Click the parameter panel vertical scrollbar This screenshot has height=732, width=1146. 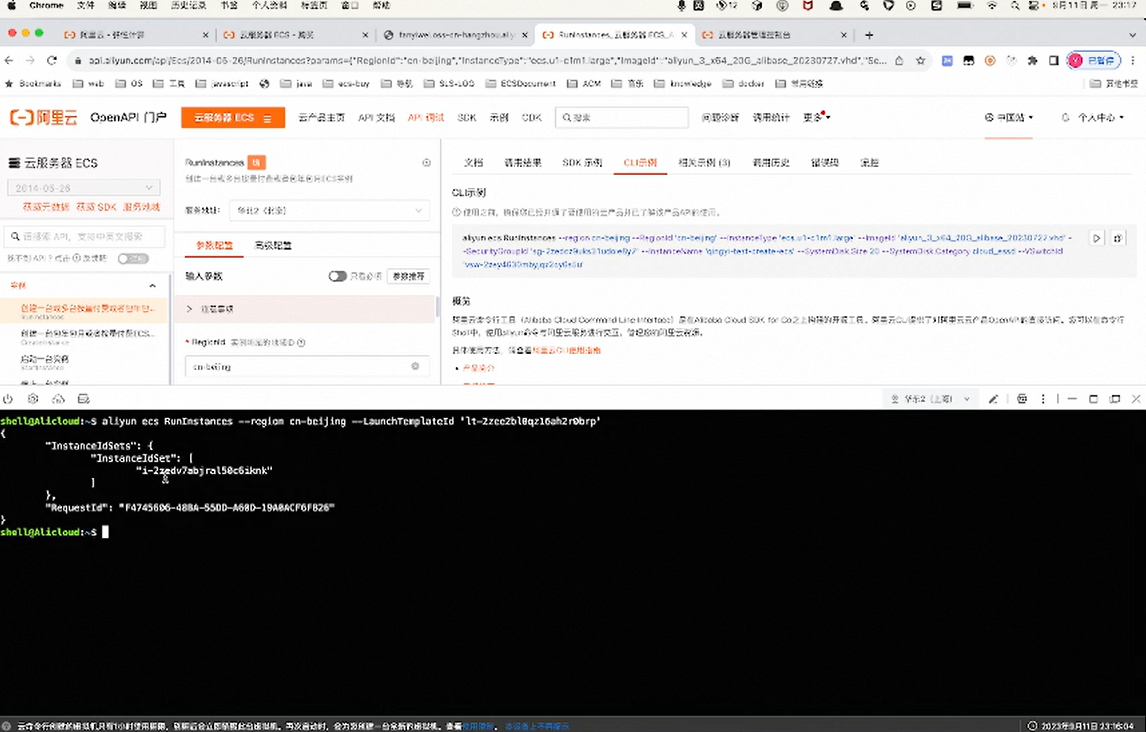tap(437, 308)
